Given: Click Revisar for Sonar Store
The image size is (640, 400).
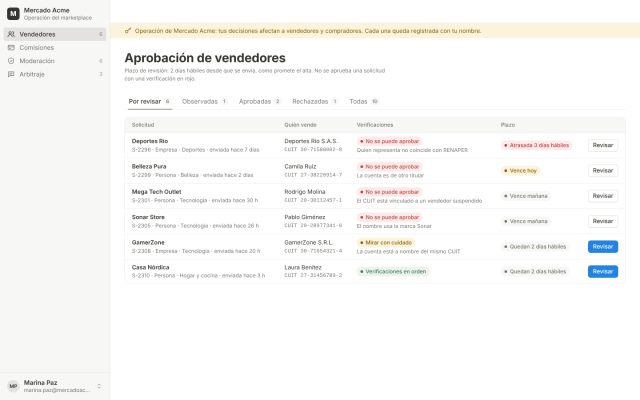Looking at the screenshot, I should [603, 221].
